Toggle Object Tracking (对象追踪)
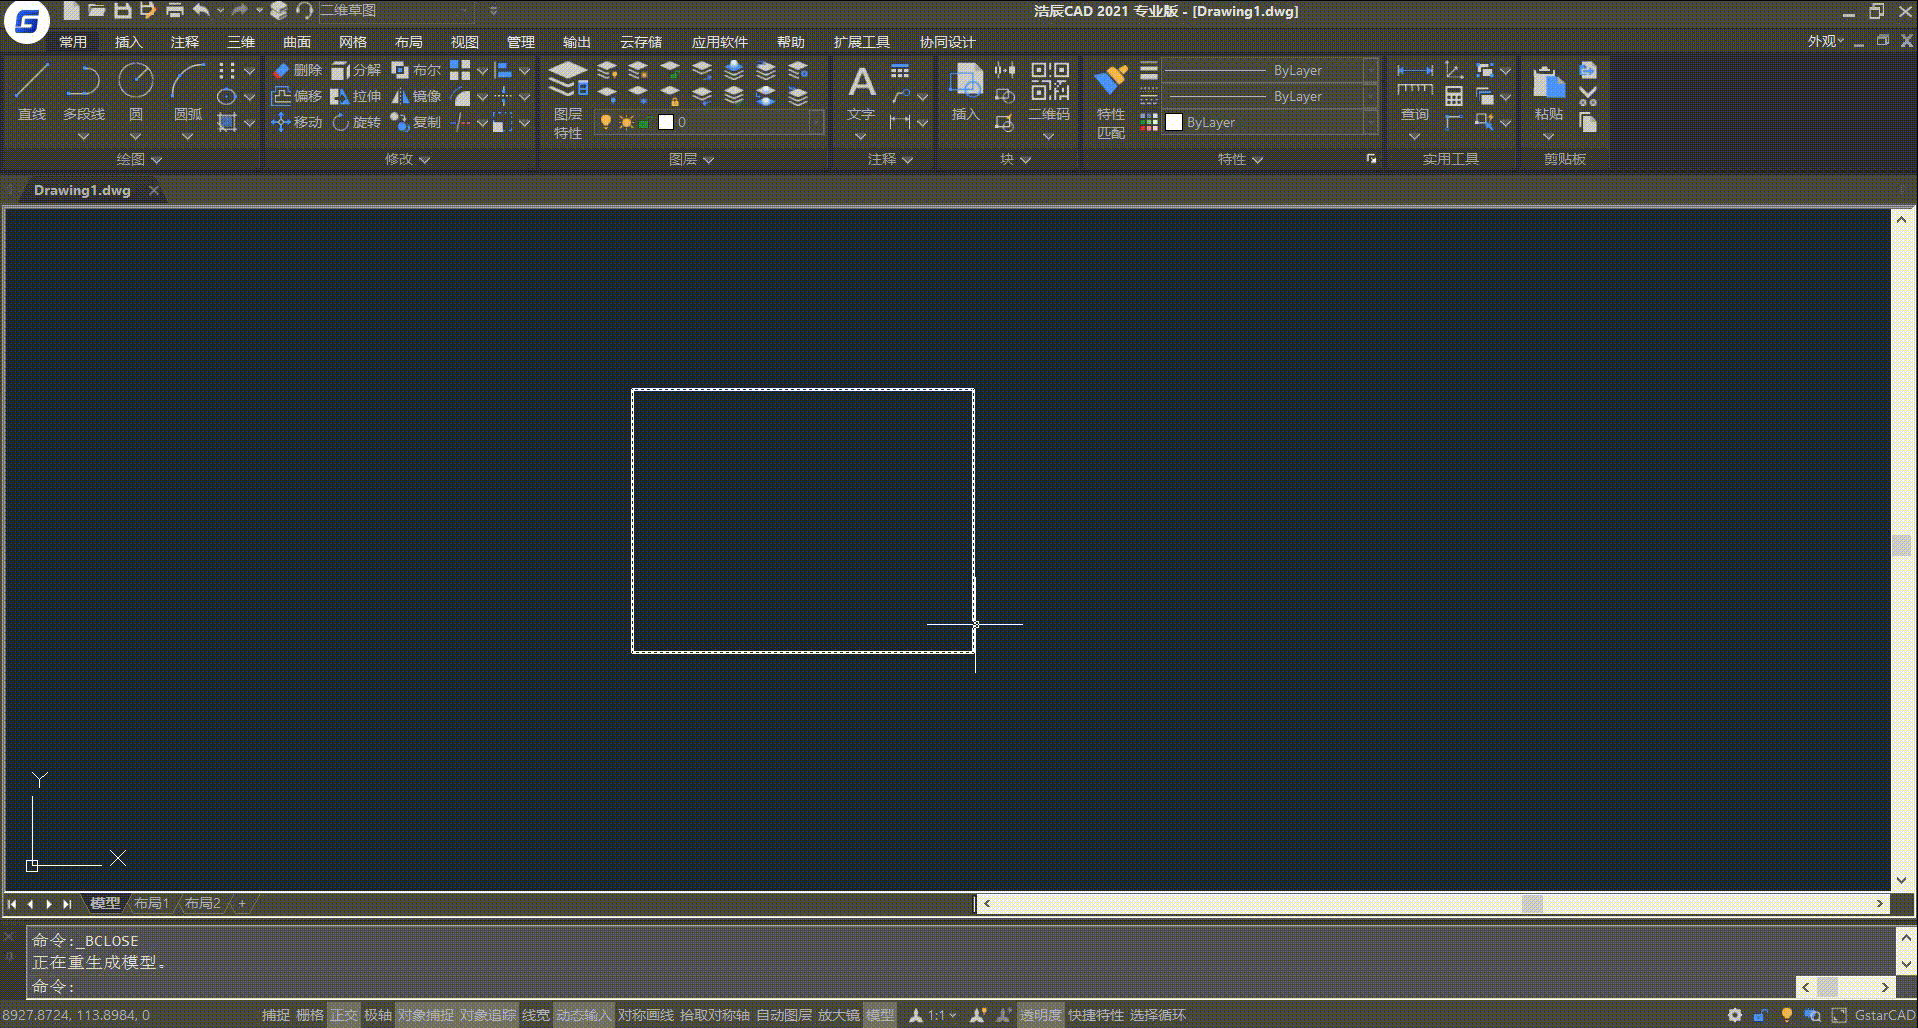Image resolution: width=1918 pixels, height=1028 pixels. (x=488, y=1015)
